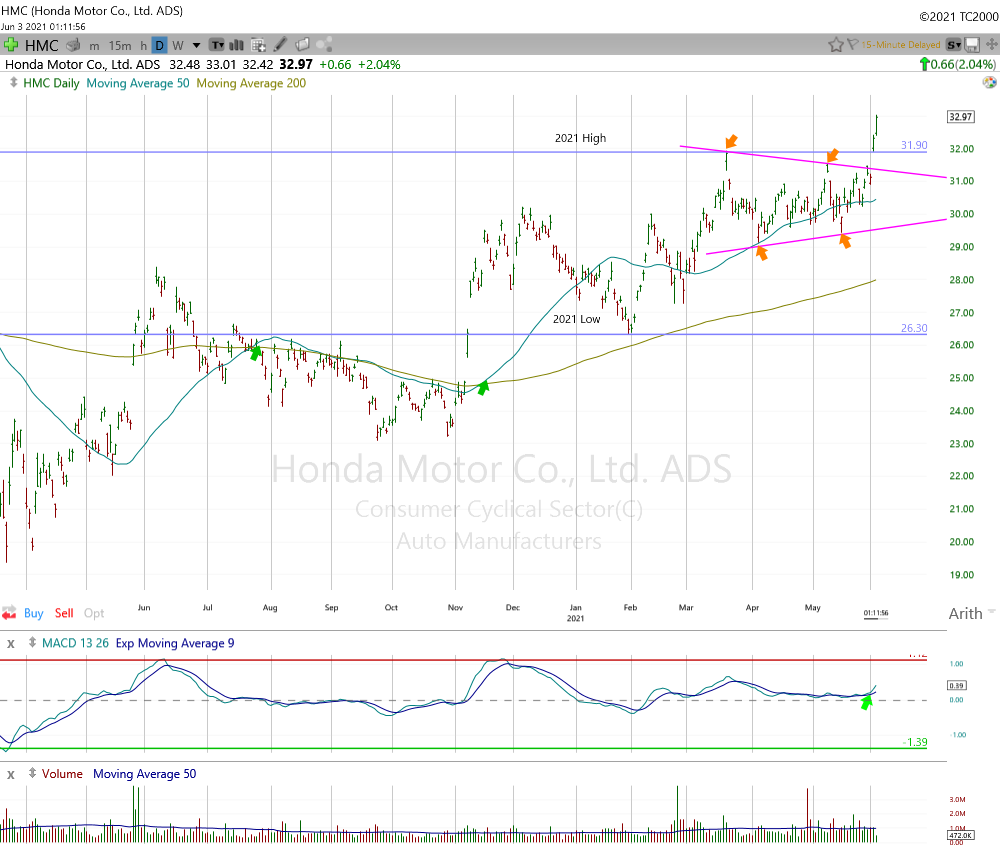The image size is (1000, 850).
Task: Click the 'Moving Average 50' label in the price pane
Action: [x=138, y=84]
